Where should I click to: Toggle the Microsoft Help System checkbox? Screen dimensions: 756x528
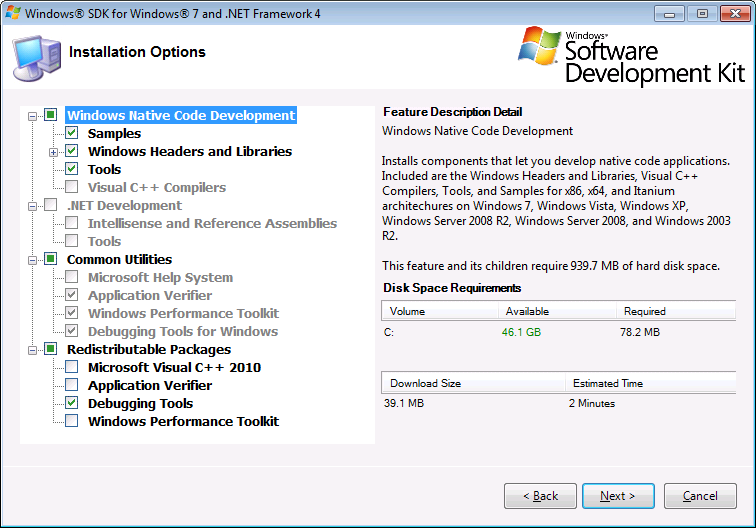click(72, 277)
